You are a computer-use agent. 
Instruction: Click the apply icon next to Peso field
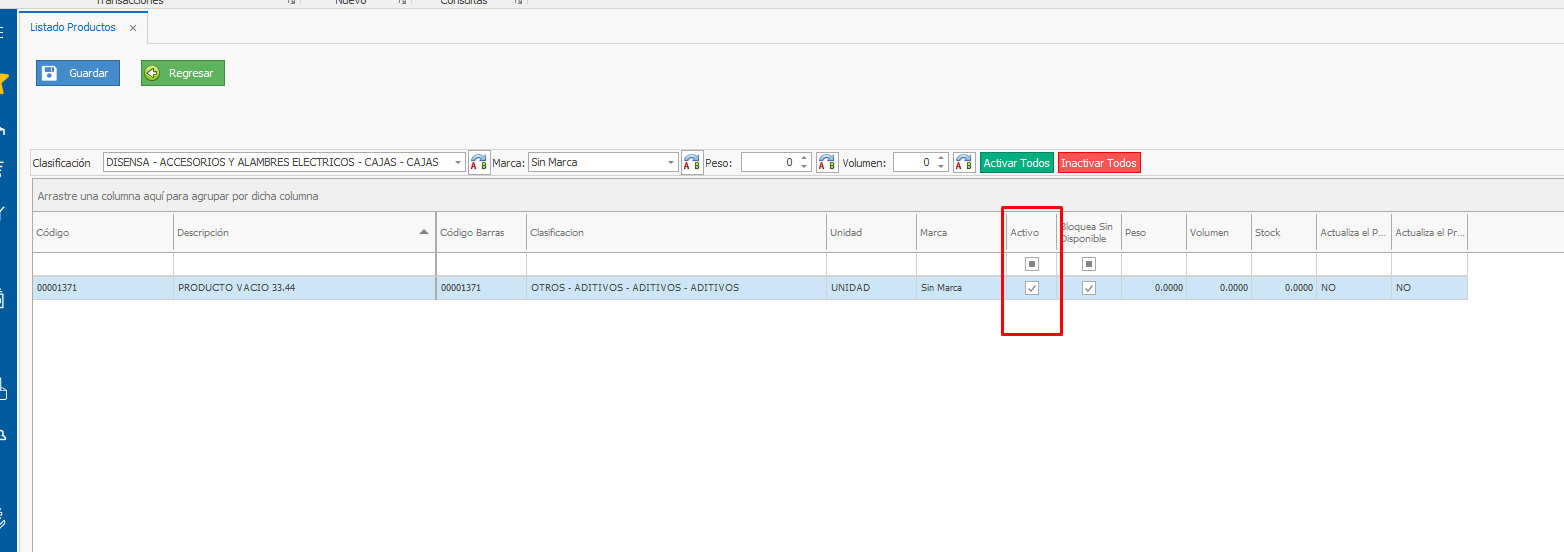coord(827,163)
